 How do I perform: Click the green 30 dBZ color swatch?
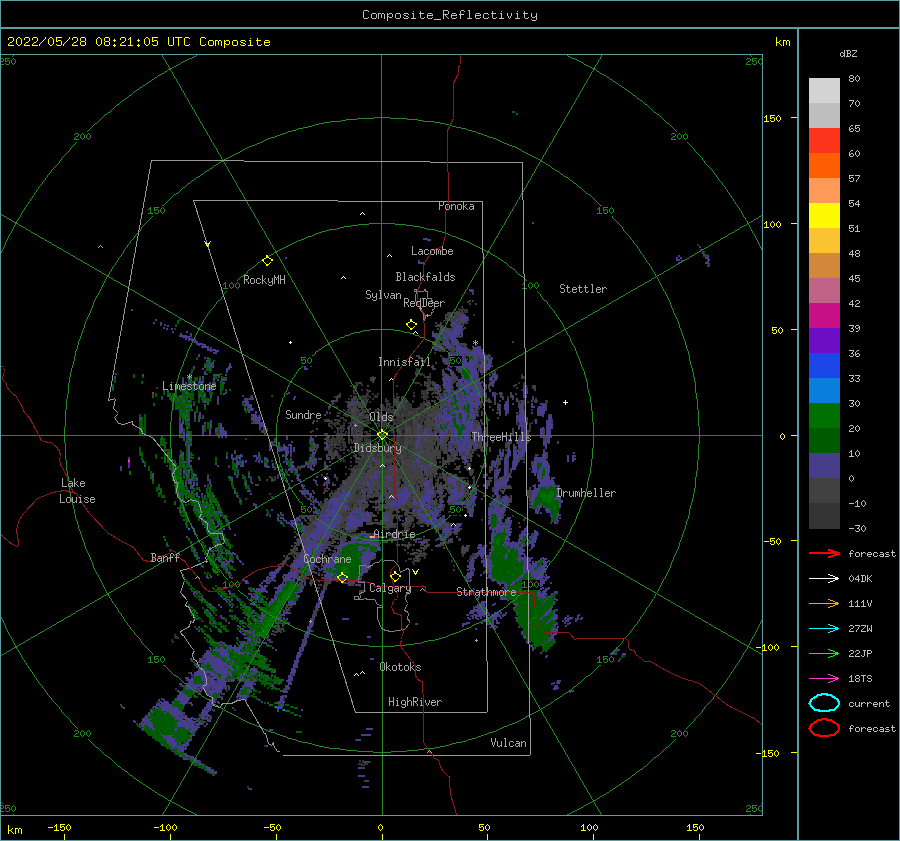tap(824, 415)
